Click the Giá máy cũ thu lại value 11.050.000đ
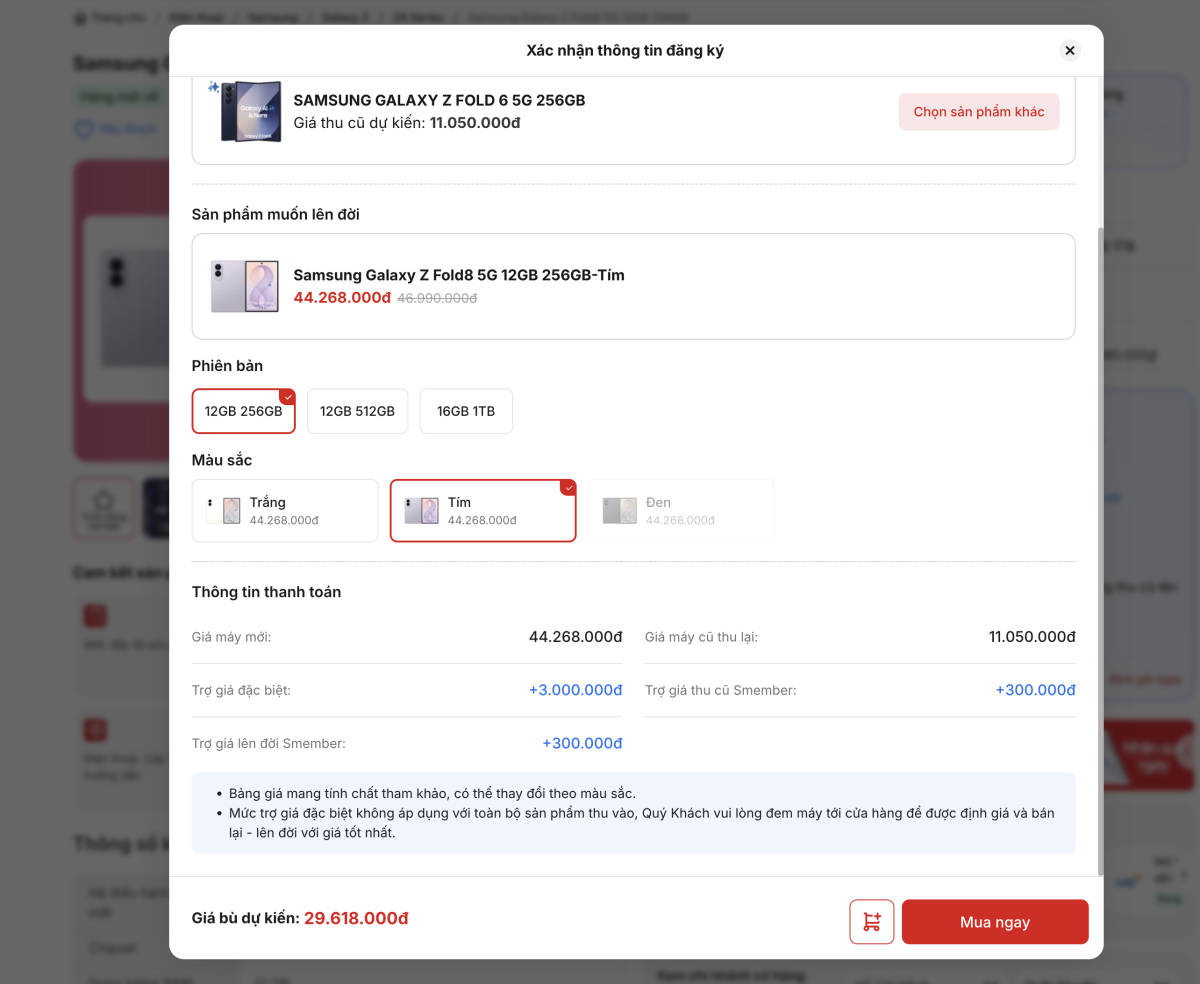Image resolution: width=1200 pixels, height=984 pixels. (1032, 637)
